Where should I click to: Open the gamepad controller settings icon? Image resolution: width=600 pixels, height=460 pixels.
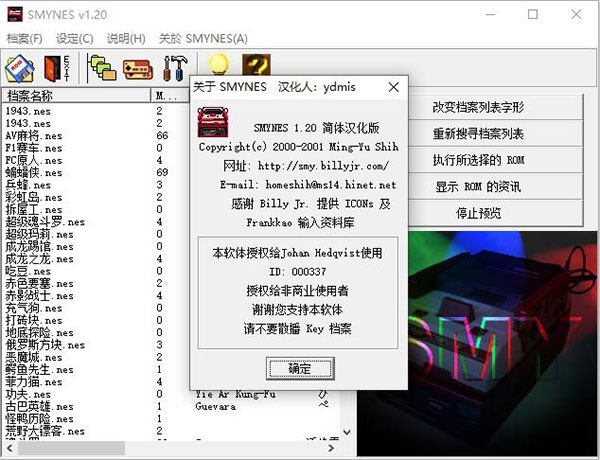click(x=138, y=69)
